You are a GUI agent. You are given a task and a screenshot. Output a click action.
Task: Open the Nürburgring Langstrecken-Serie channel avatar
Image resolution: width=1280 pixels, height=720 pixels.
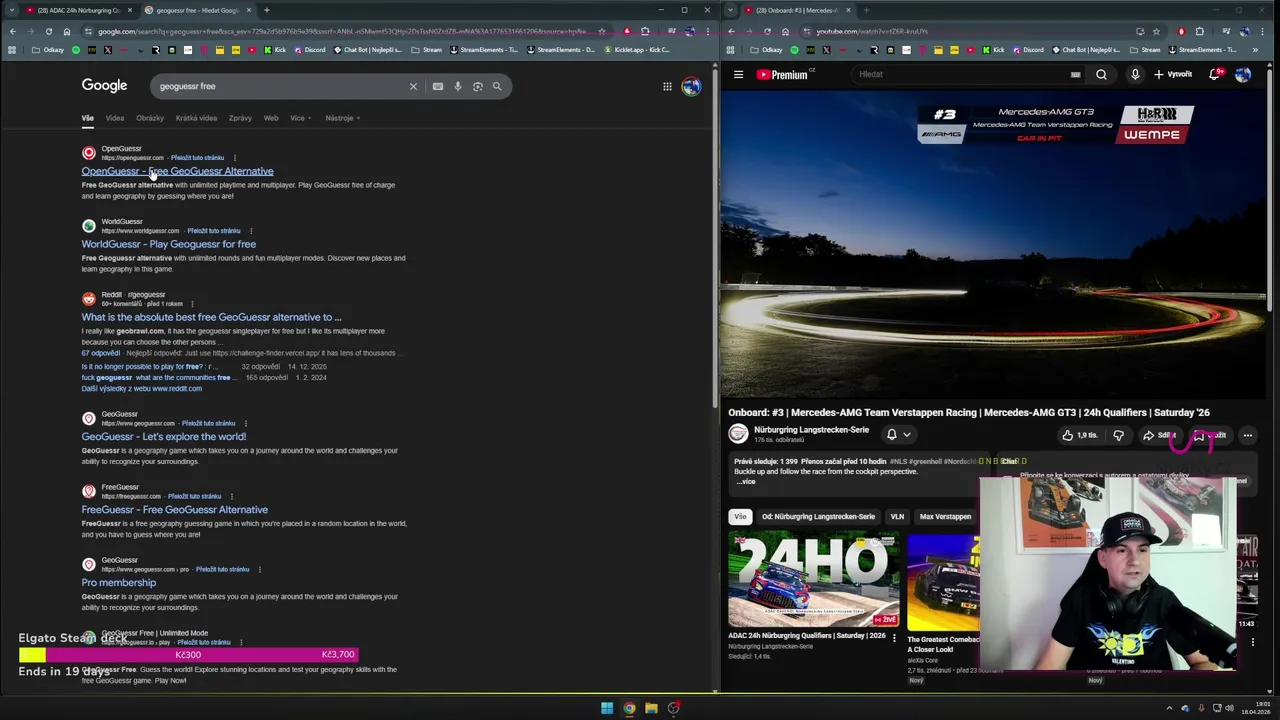pos(738,434)
